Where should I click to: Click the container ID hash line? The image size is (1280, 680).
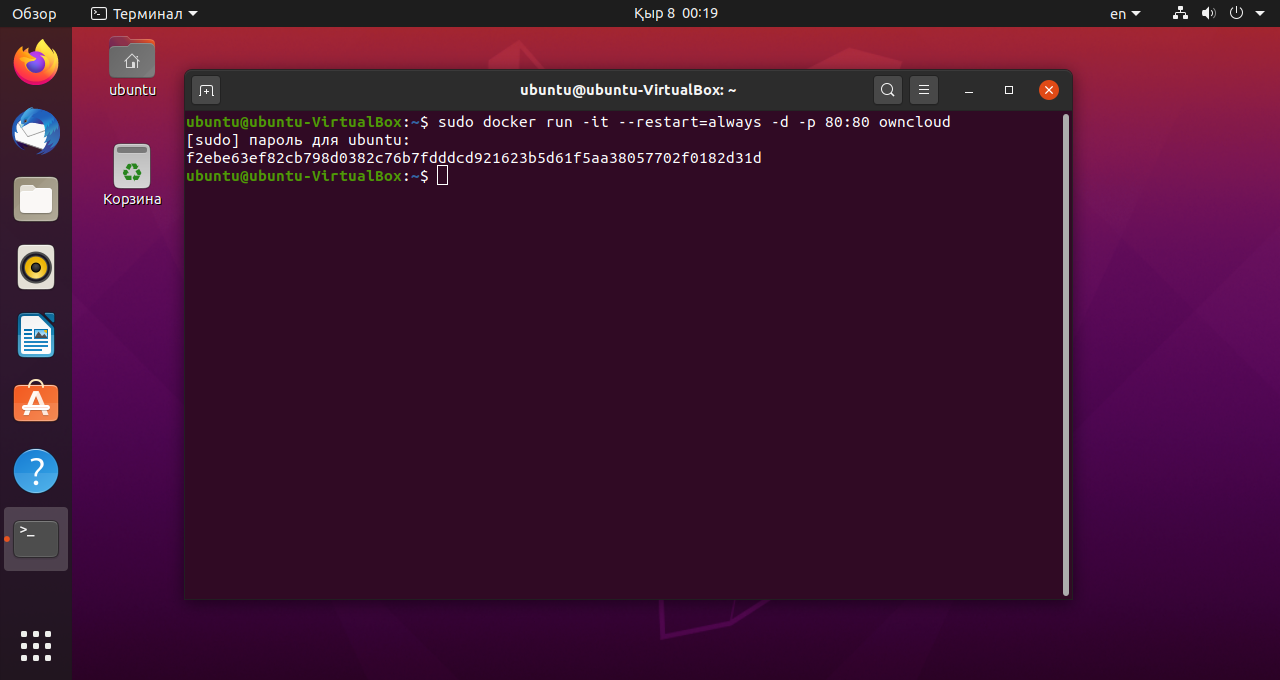coord(474,158)
